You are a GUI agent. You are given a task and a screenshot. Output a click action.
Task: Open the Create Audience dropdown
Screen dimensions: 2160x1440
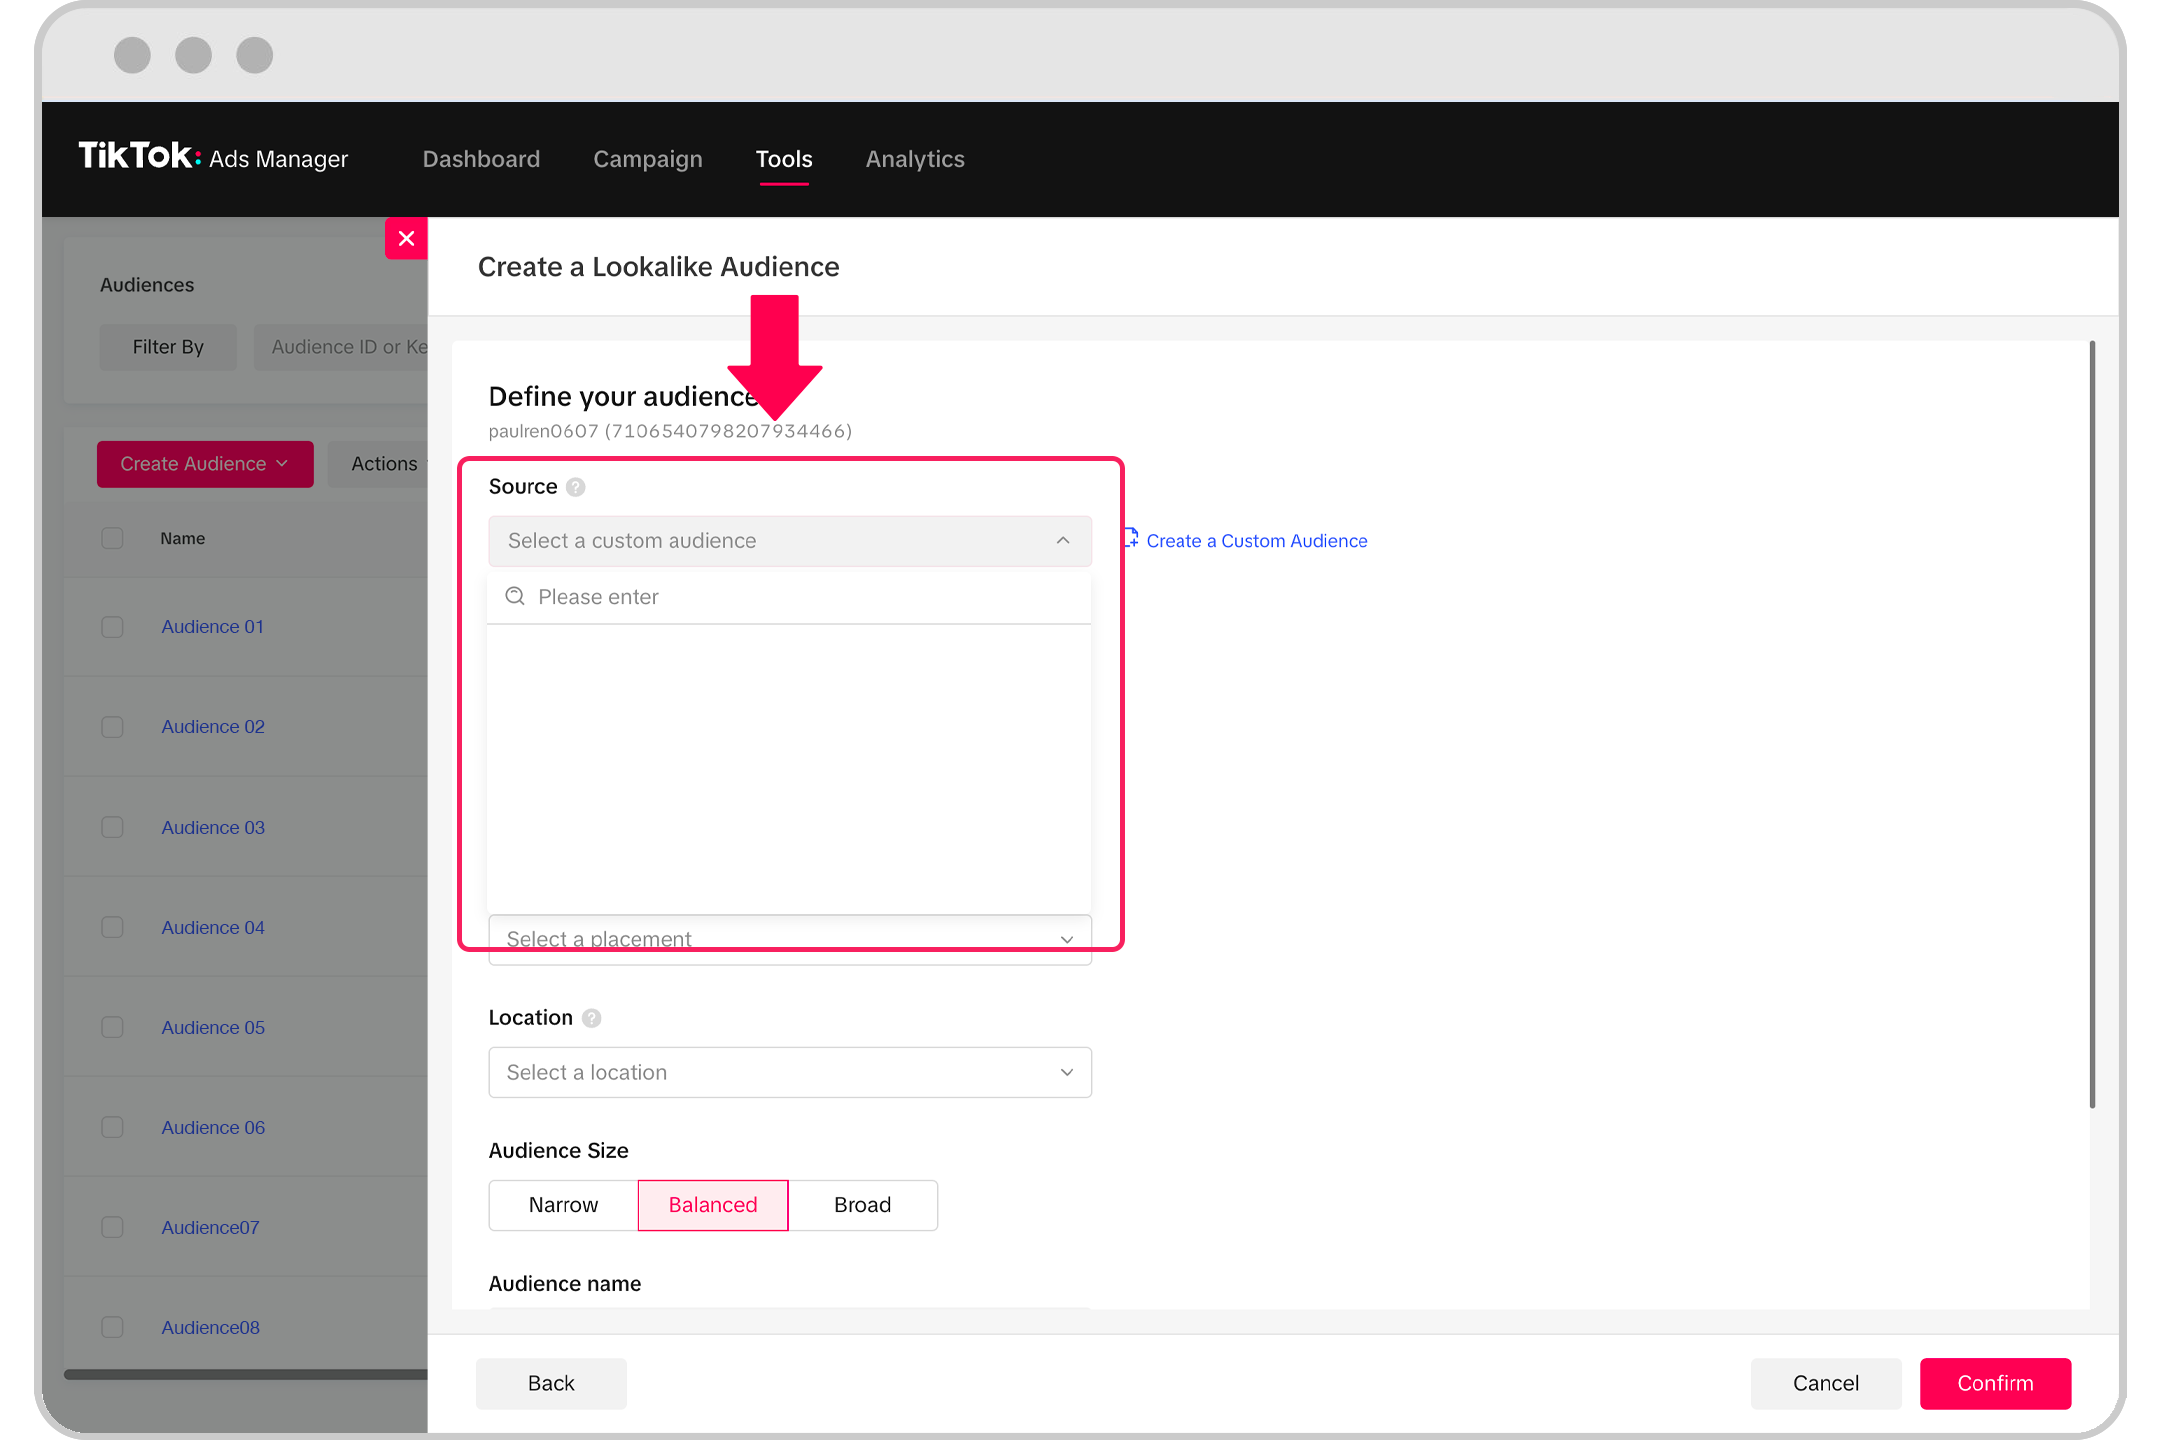point(204,463)
